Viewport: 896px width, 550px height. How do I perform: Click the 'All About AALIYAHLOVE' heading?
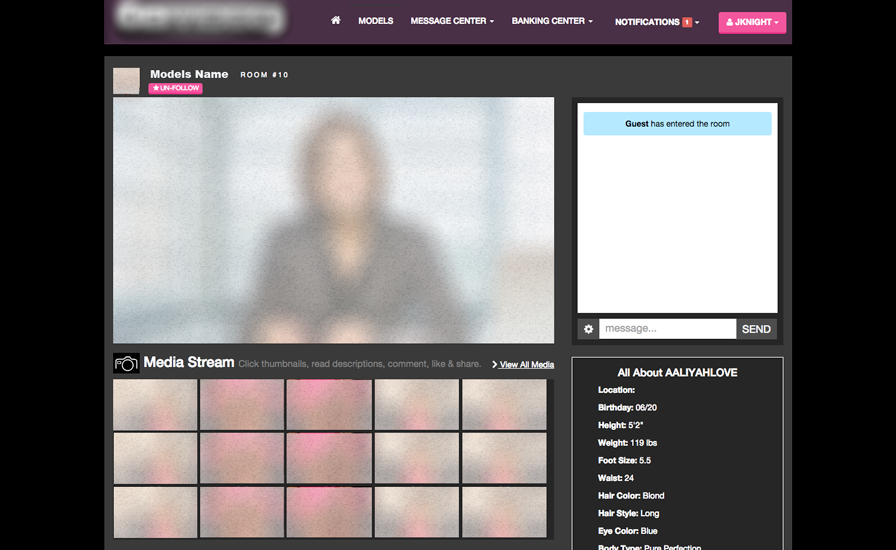[677, 373]
